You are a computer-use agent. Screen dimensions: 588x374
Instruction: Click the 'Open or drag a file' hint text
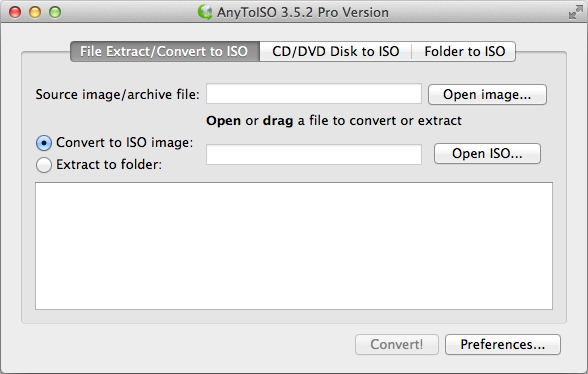(x=334, y=121)
